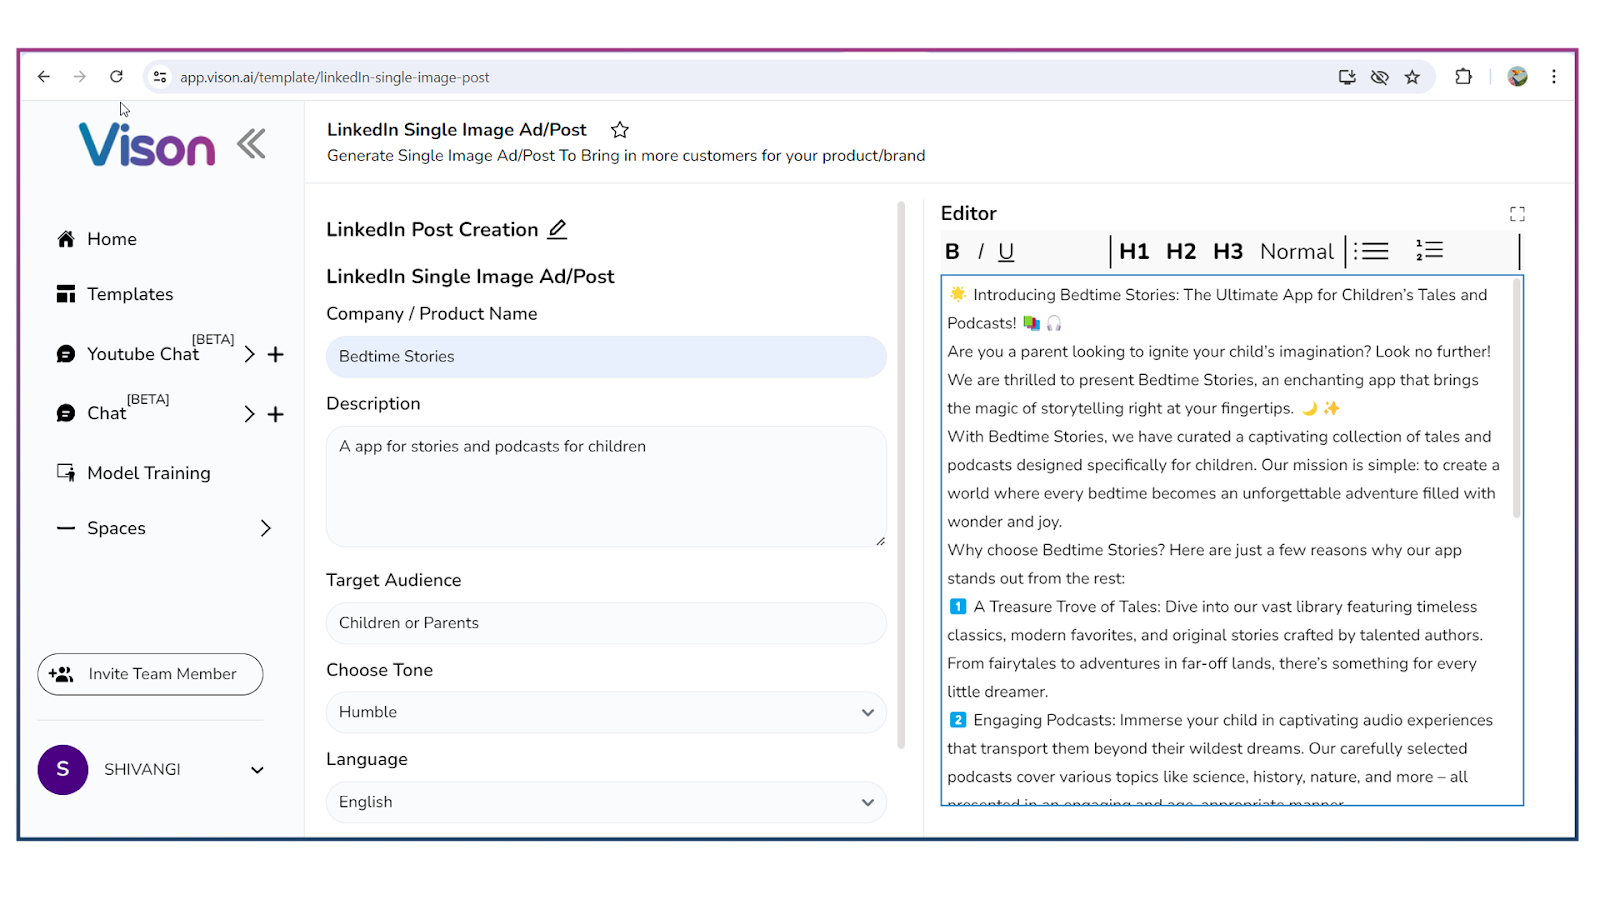Open the browser extensions puzzle icon

click(x=1463, y=77)
